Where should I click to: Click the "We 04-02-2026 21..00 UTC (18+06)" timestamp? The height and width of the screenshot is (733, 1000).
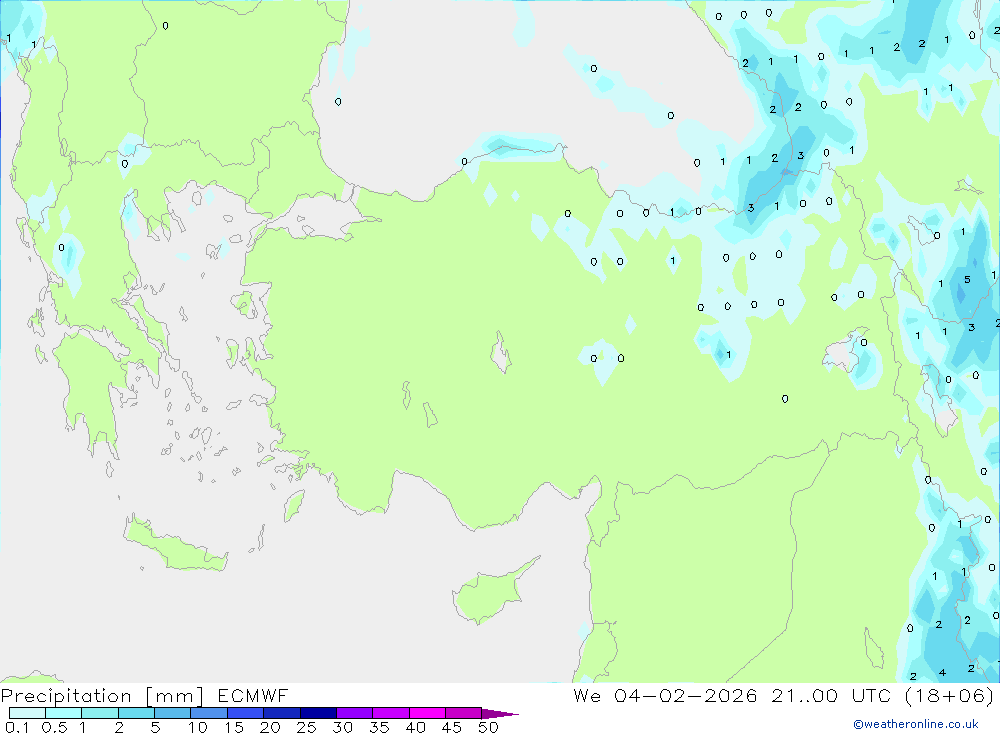point(784,695)
